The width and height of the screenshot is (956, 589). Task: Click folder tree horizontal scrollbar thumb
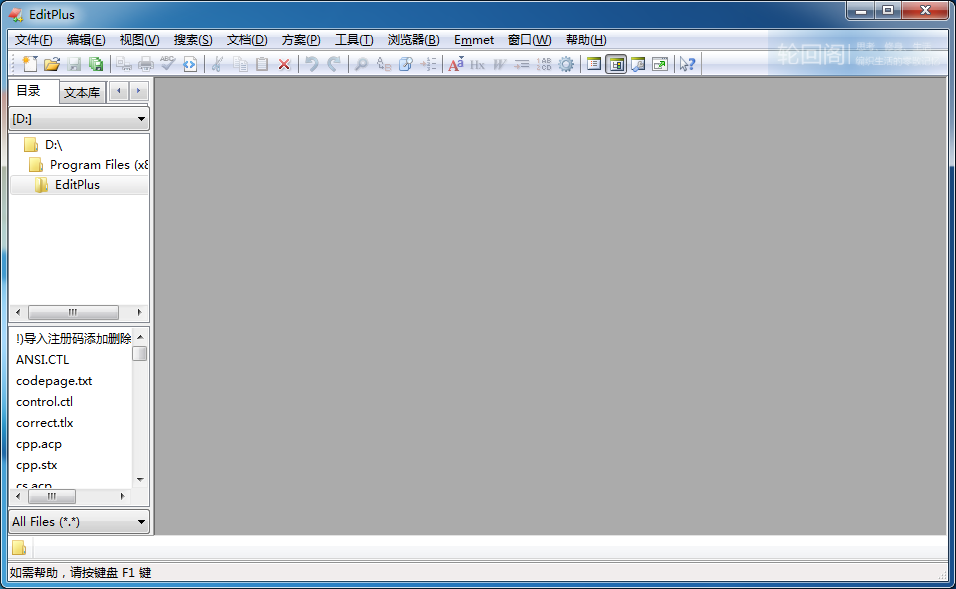73,312
